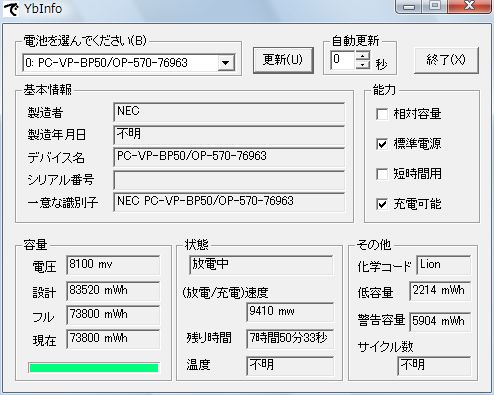Click the 残り時間 label
The height and width of the screenshot is (395, 494).
(209, 338)
